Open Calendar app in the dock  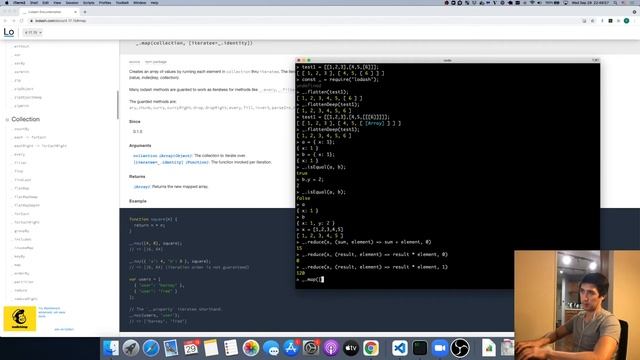[191, 348]
